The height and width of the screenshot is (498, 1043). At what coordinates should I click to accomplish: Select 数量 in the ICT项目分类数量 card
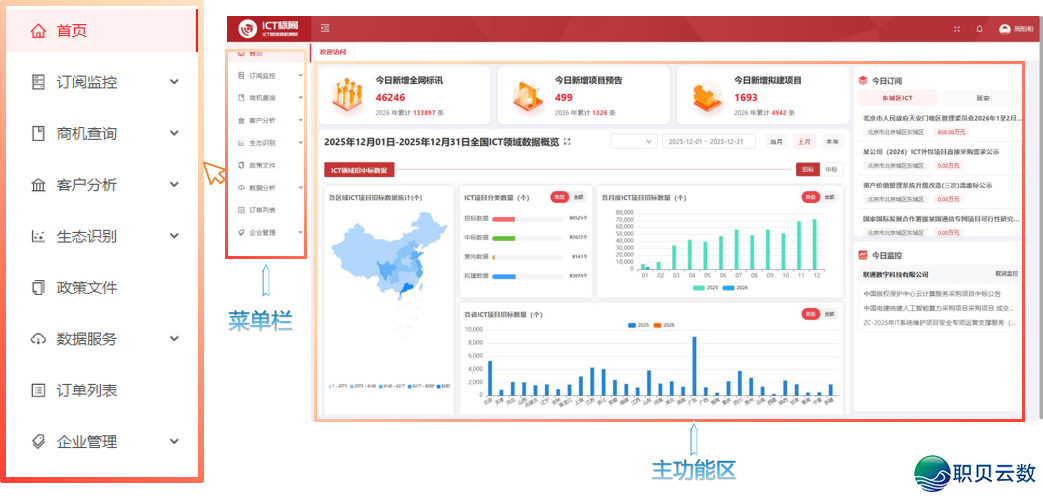tap(559, 197)
